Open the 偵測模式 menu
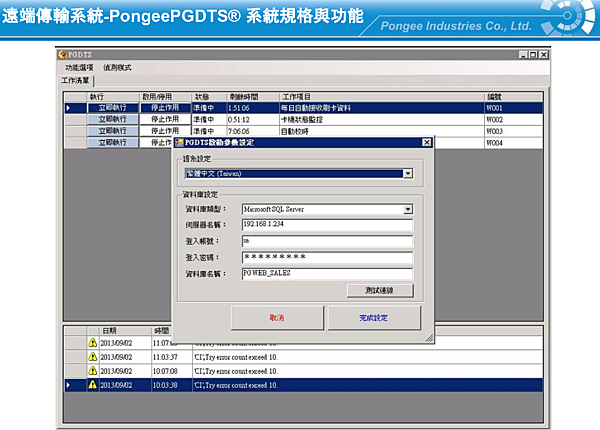Image resolution: width=600 pixels, height=430 pixels. coord(117,68)
